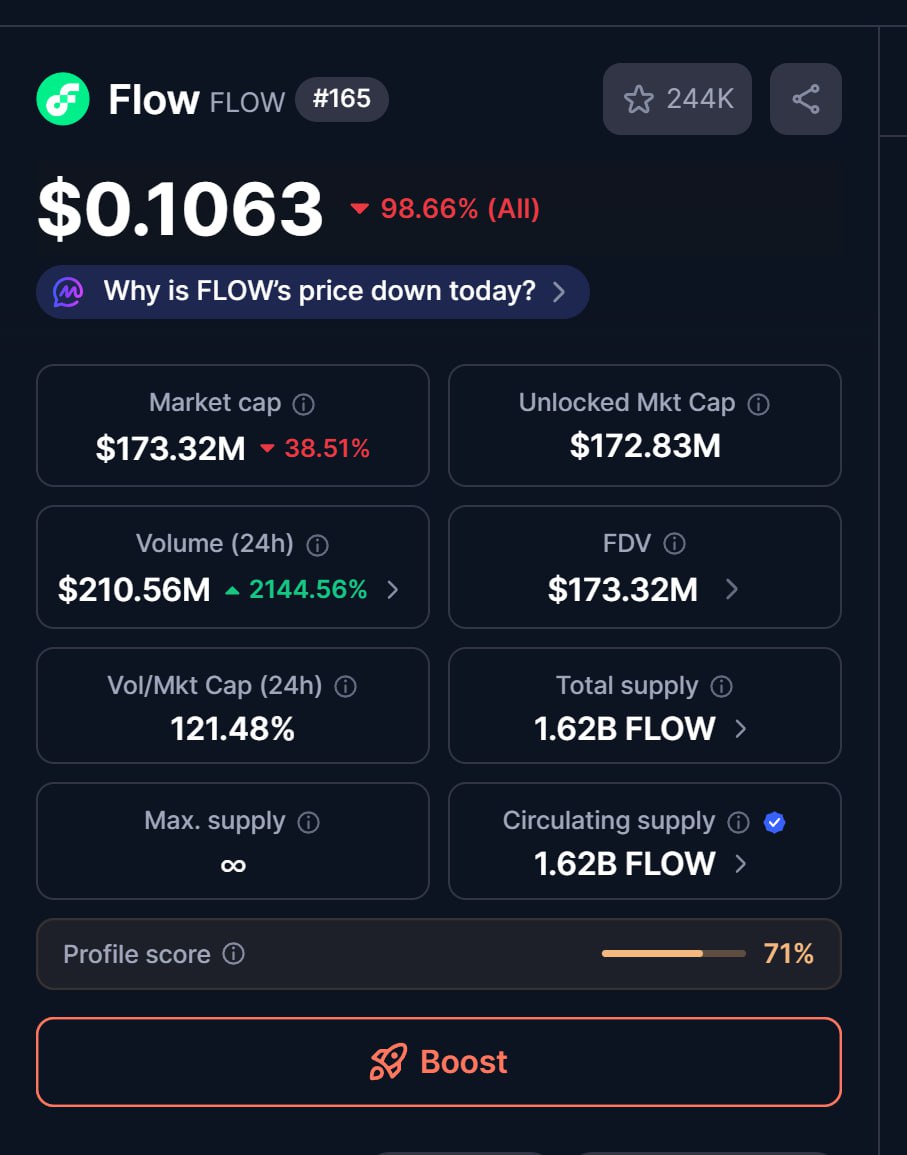Click info icon next to Max. supply
Image resolution: width=907 pixels, height=1155 pixels.
click(309, 822)
